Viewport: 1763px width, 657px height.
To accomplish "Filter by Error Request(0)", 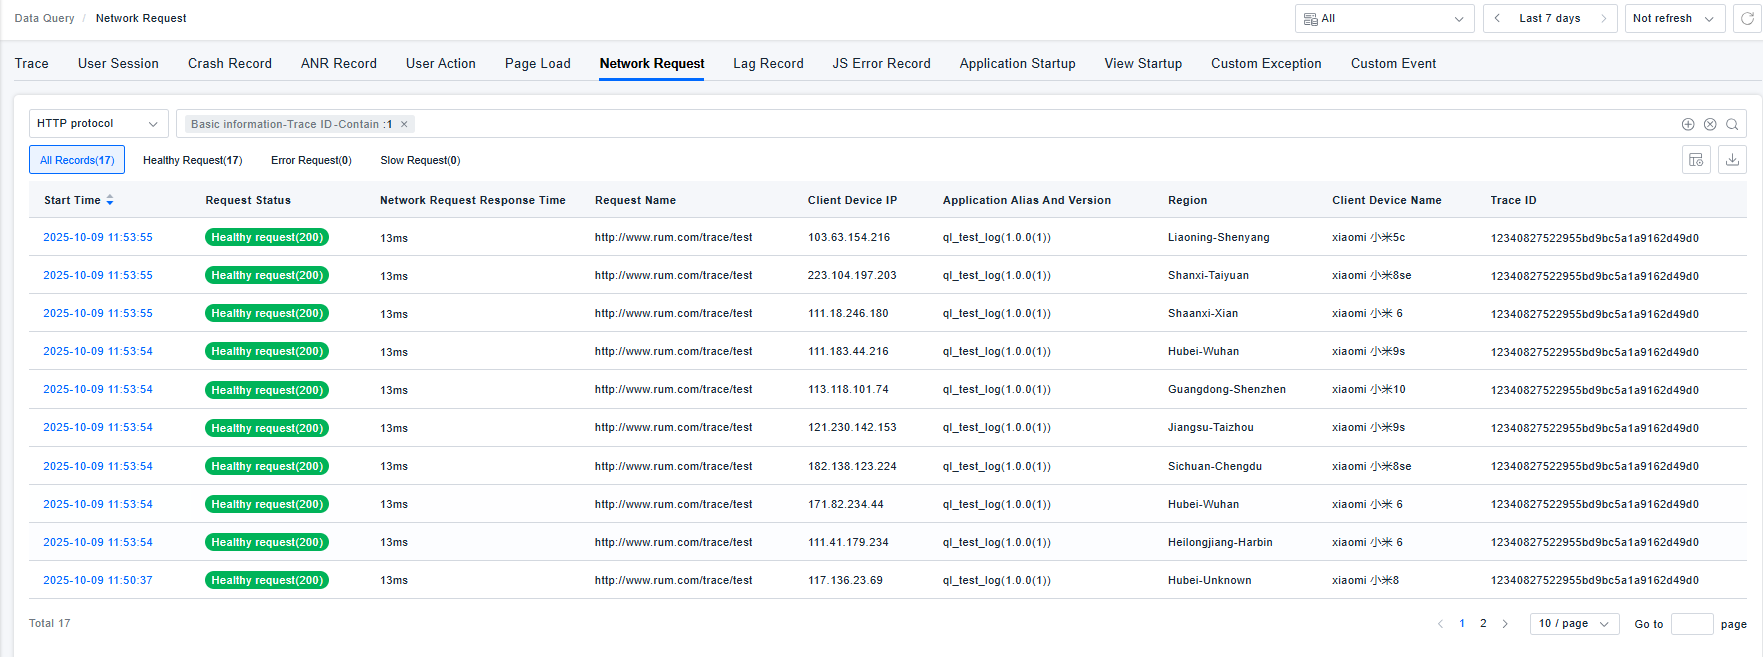I will (x=311, y=160).
